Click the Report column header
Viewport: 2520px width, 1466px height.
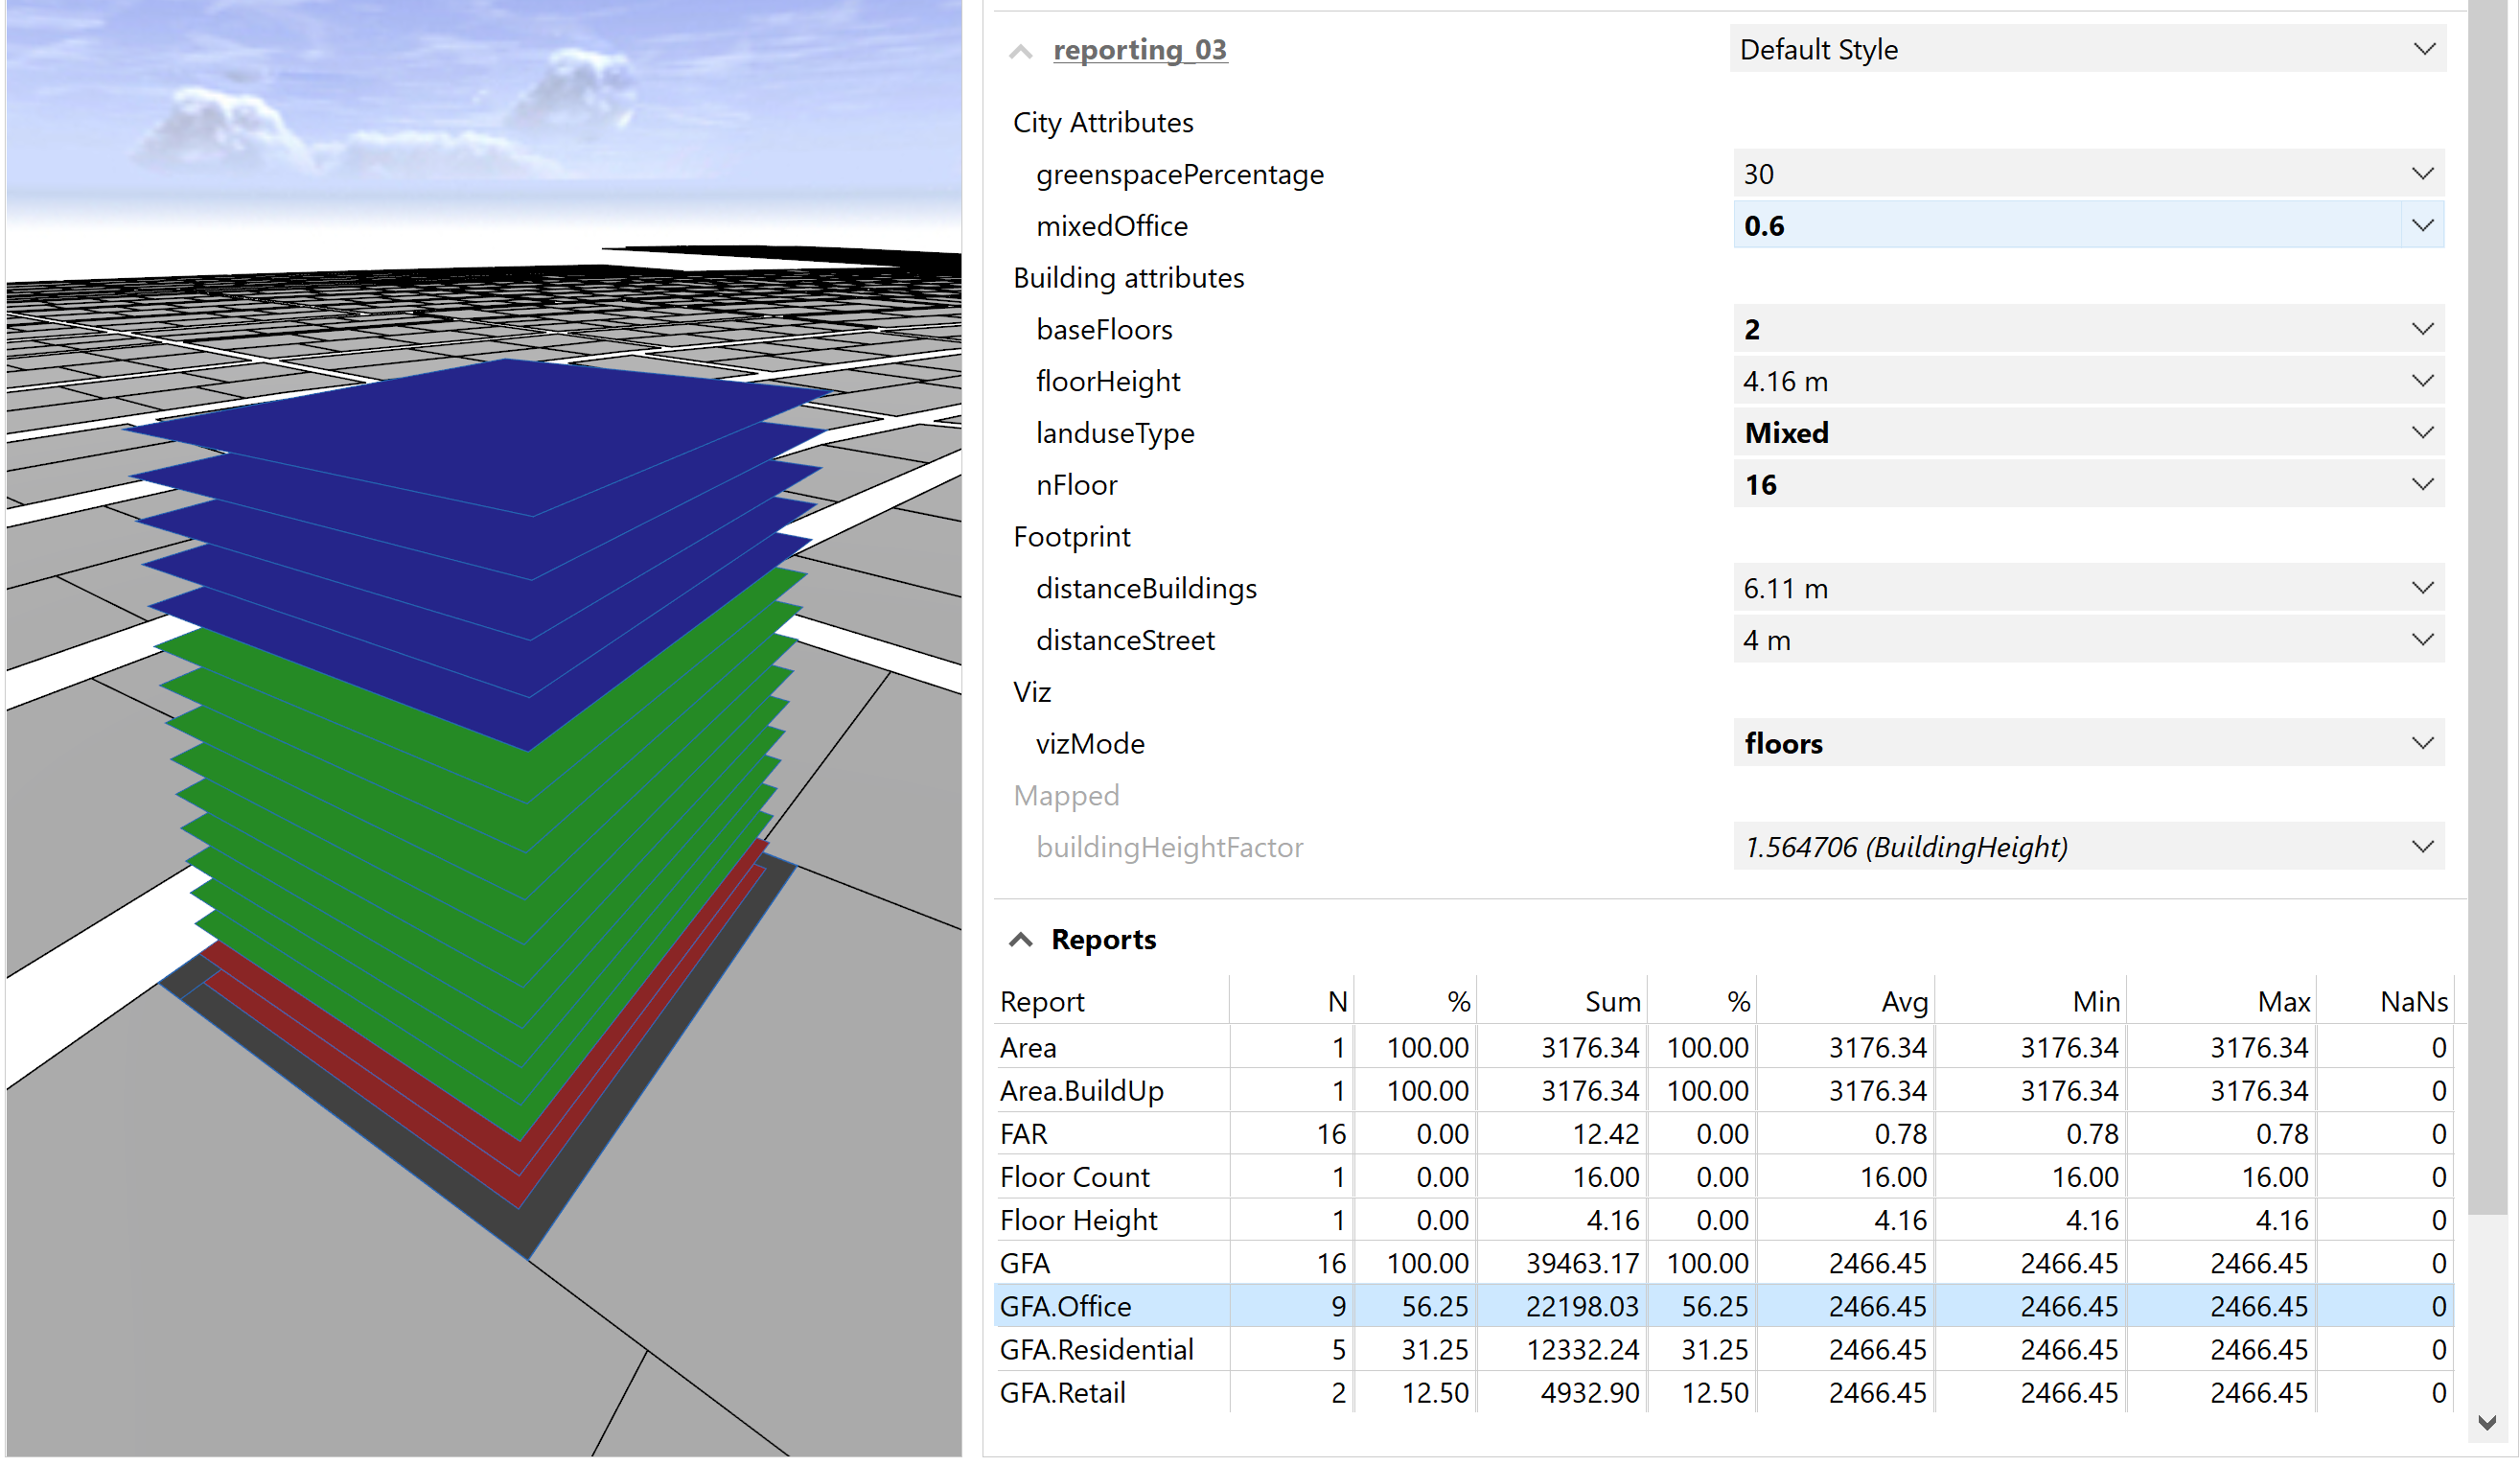tap(1042, 1002)
